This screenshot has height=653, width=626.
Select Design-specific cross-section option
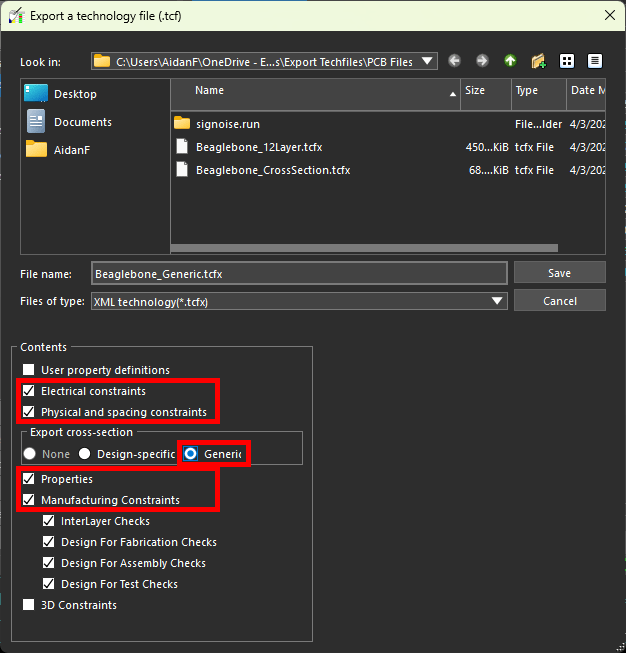pyautogui.click(x=85, y=454)
